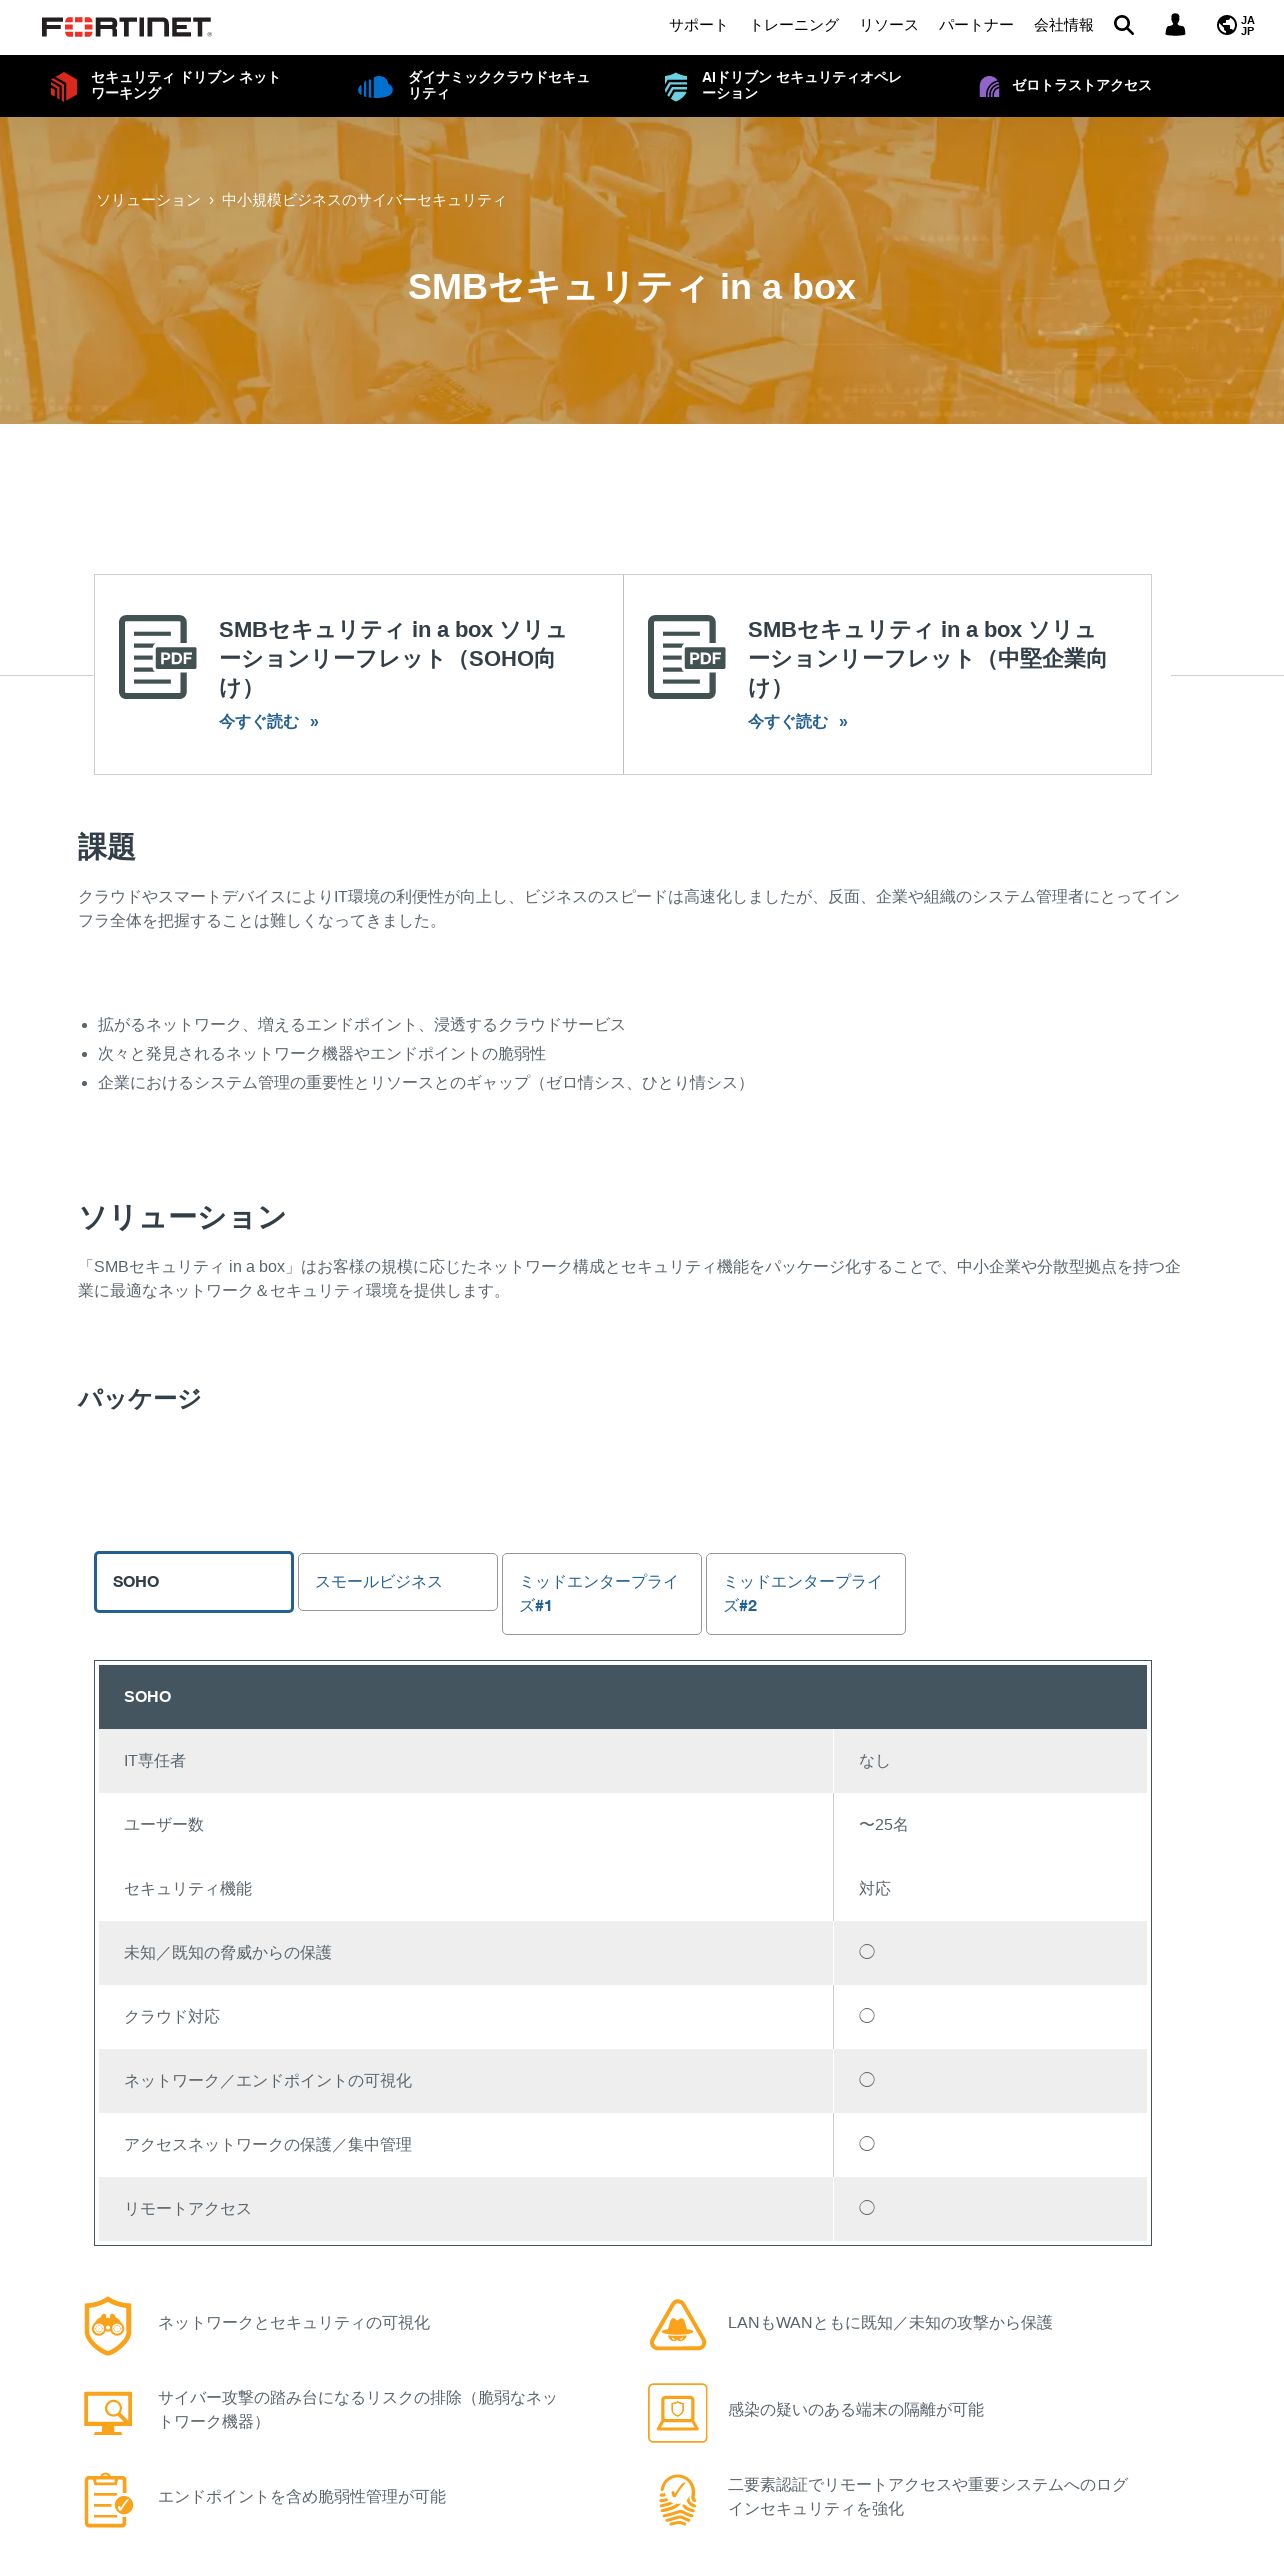Click the PDF icon for 中堅企業向け leaflet
This screenshot has width=1284, height=2568.
pyautogui.click(x=686, y=657)
